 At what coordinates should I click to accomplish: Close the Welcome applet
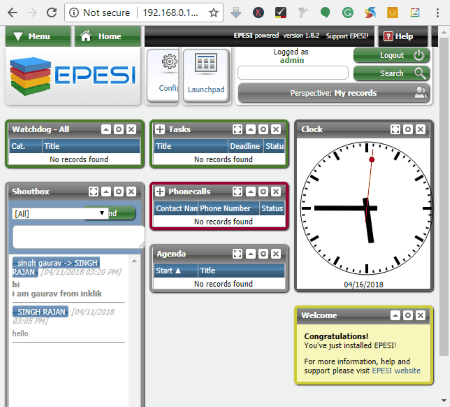421,315
